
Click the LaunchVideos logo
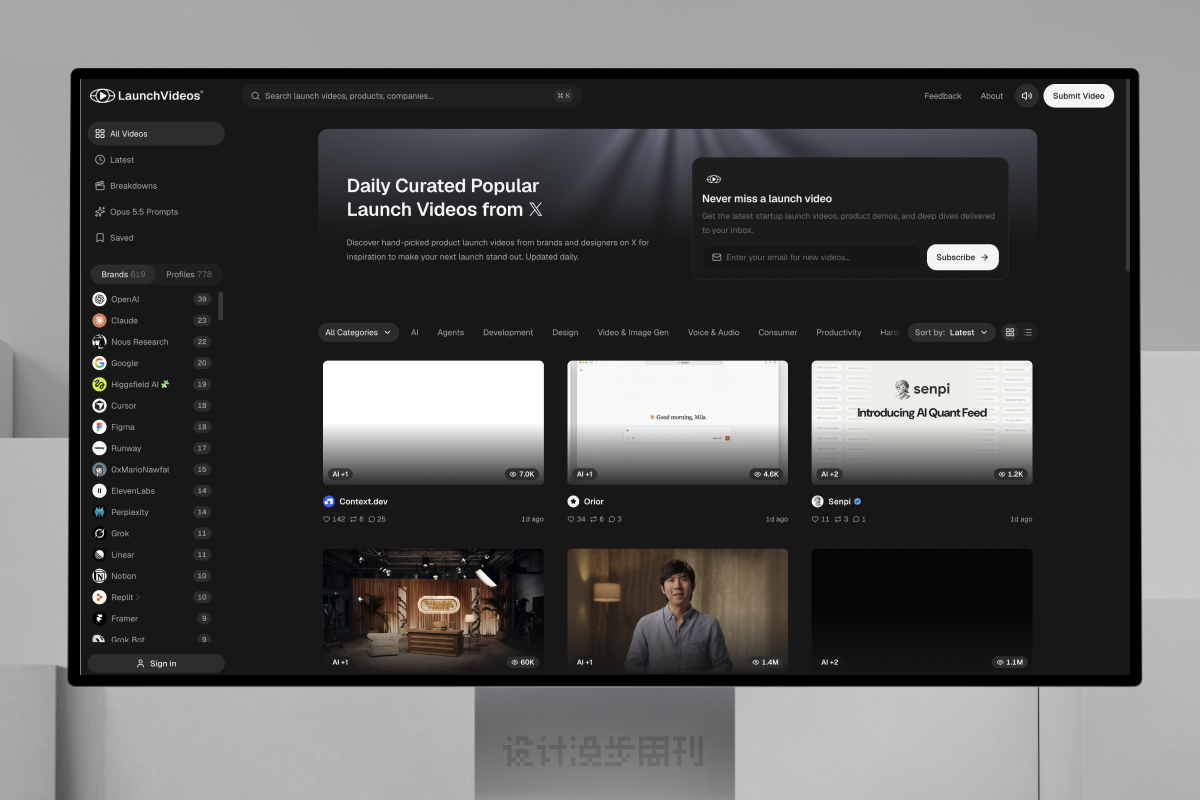coord(146,96)
